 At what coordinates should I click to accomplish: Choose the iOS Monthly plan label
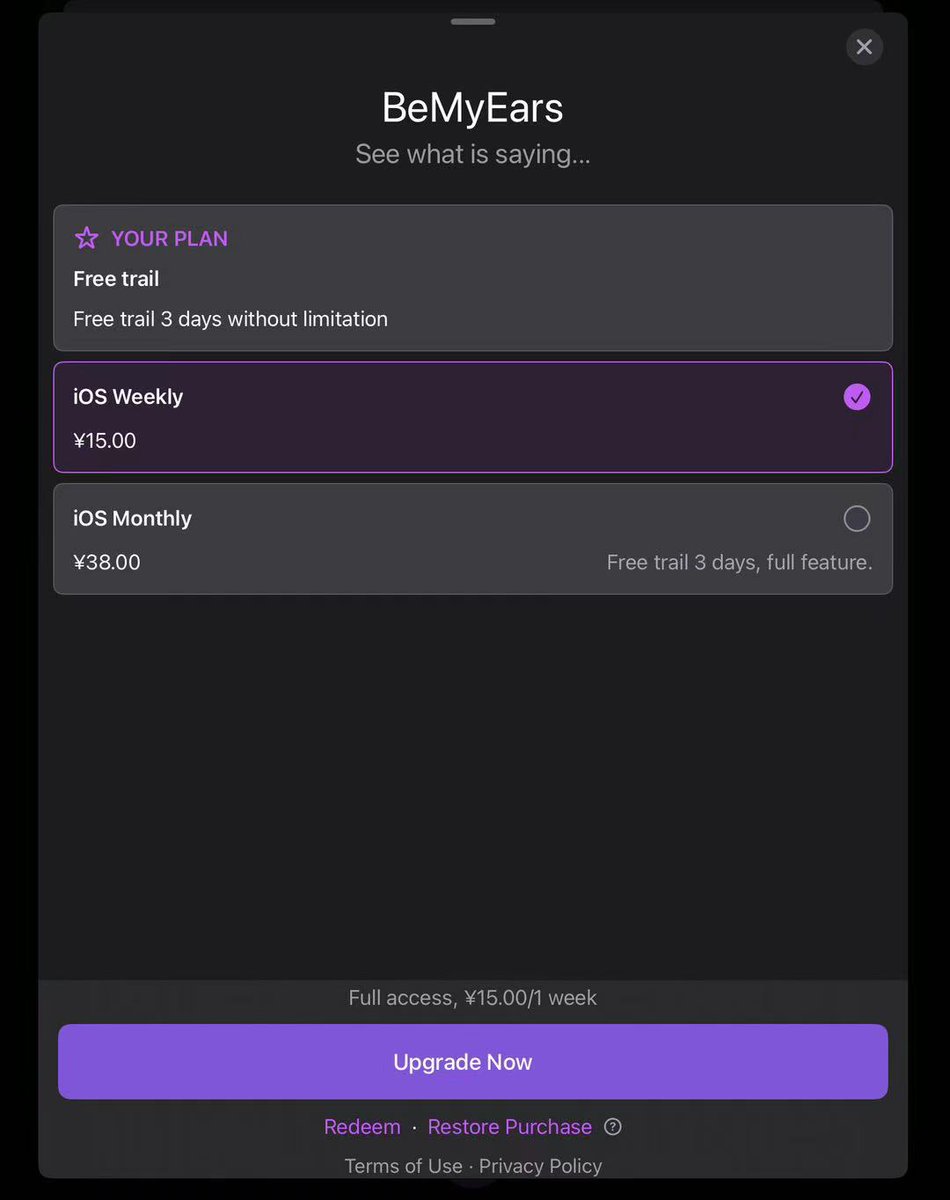click(132, 518)
